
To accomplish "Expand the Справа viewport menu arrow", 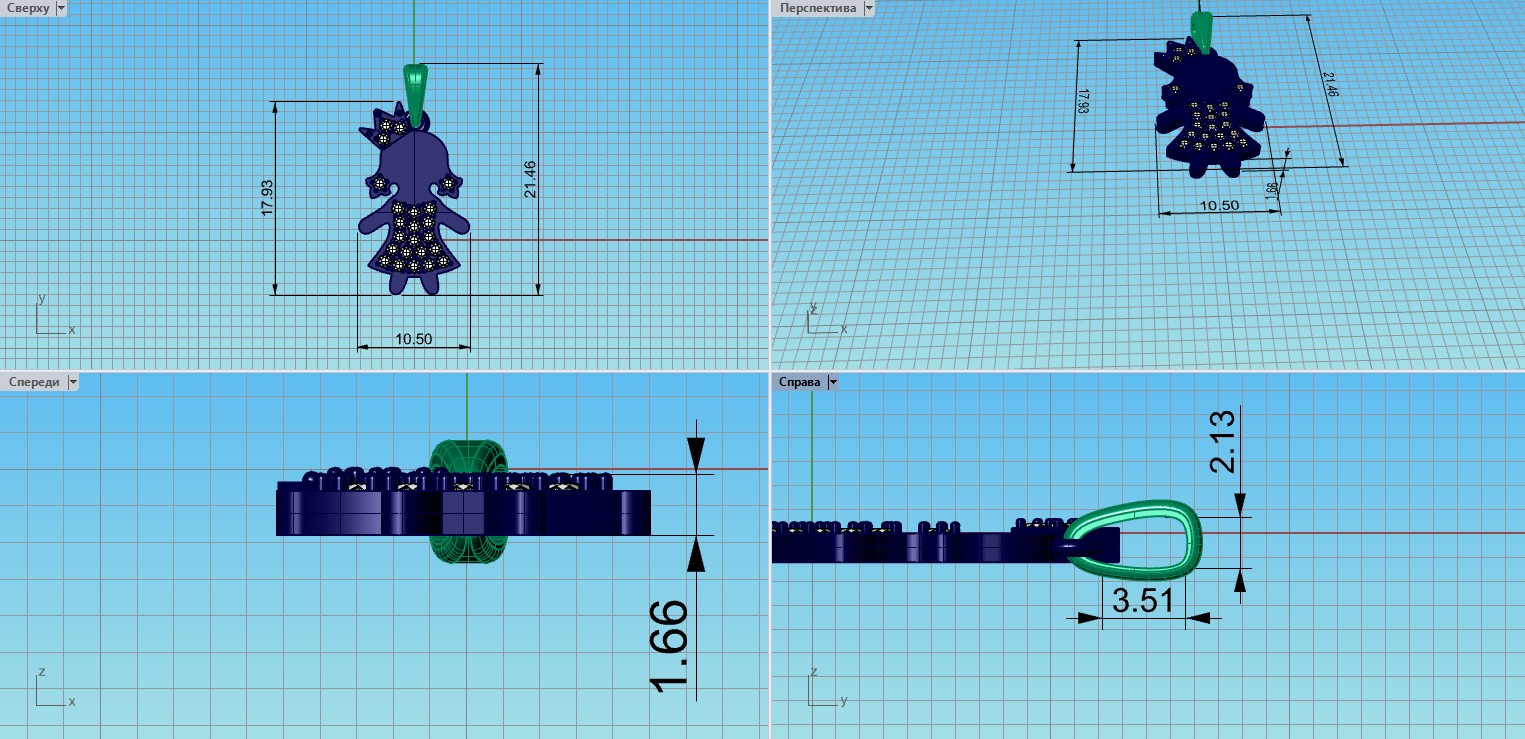I will click(x=833, y=382).
